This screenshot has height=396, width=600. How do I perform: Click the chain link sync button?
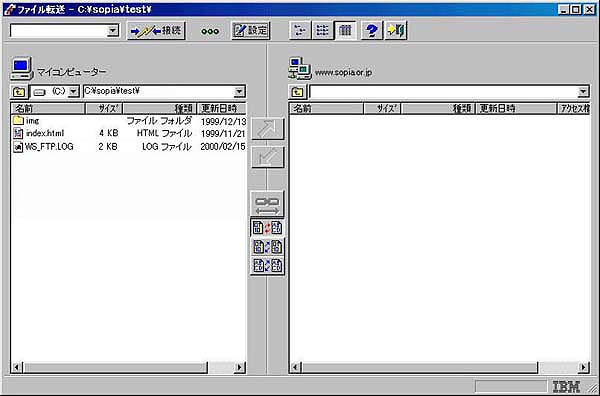point(267,204)
